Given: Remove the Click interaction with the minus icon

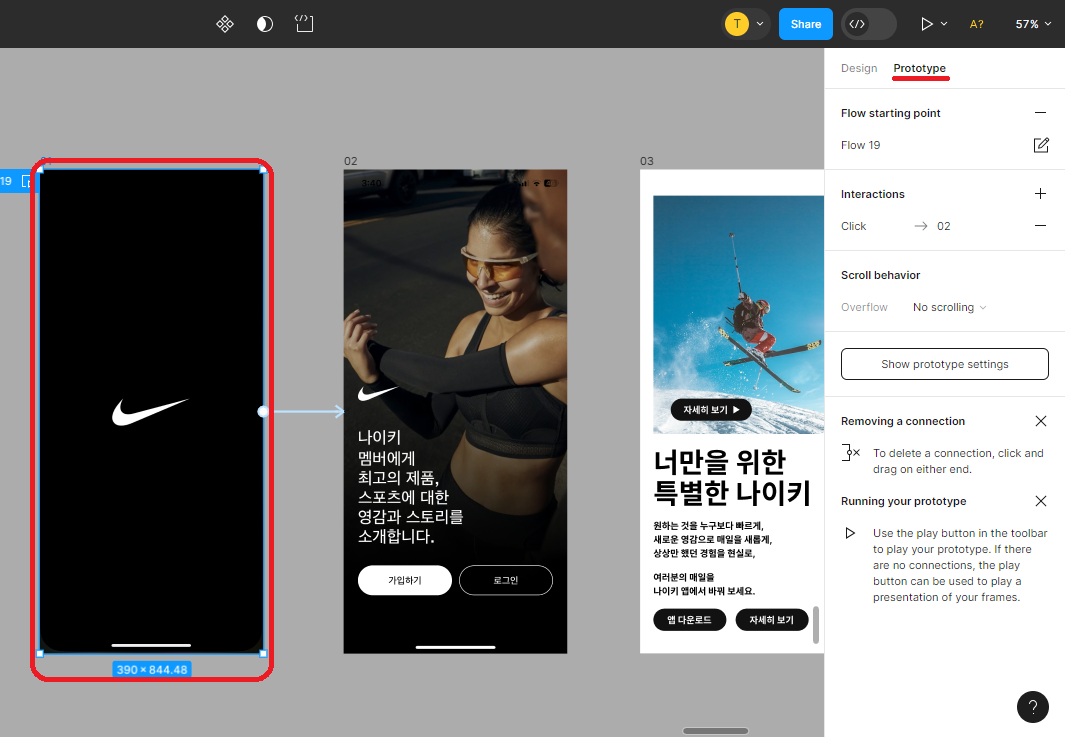Looking at the screenshot, I should point(1040,226).
